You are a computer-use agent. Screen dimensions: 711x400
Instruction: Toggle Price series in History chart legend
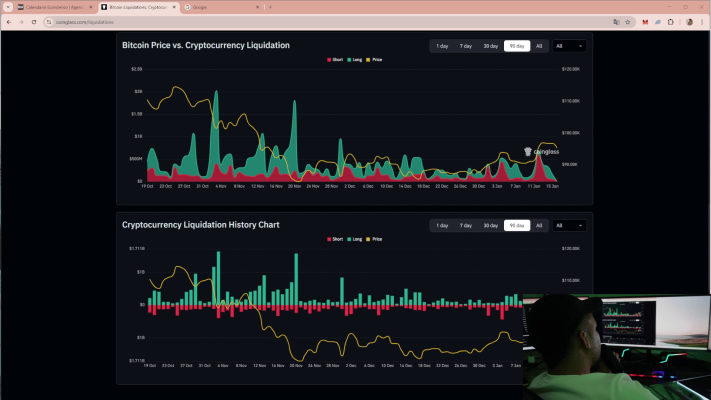coord(375,240)
